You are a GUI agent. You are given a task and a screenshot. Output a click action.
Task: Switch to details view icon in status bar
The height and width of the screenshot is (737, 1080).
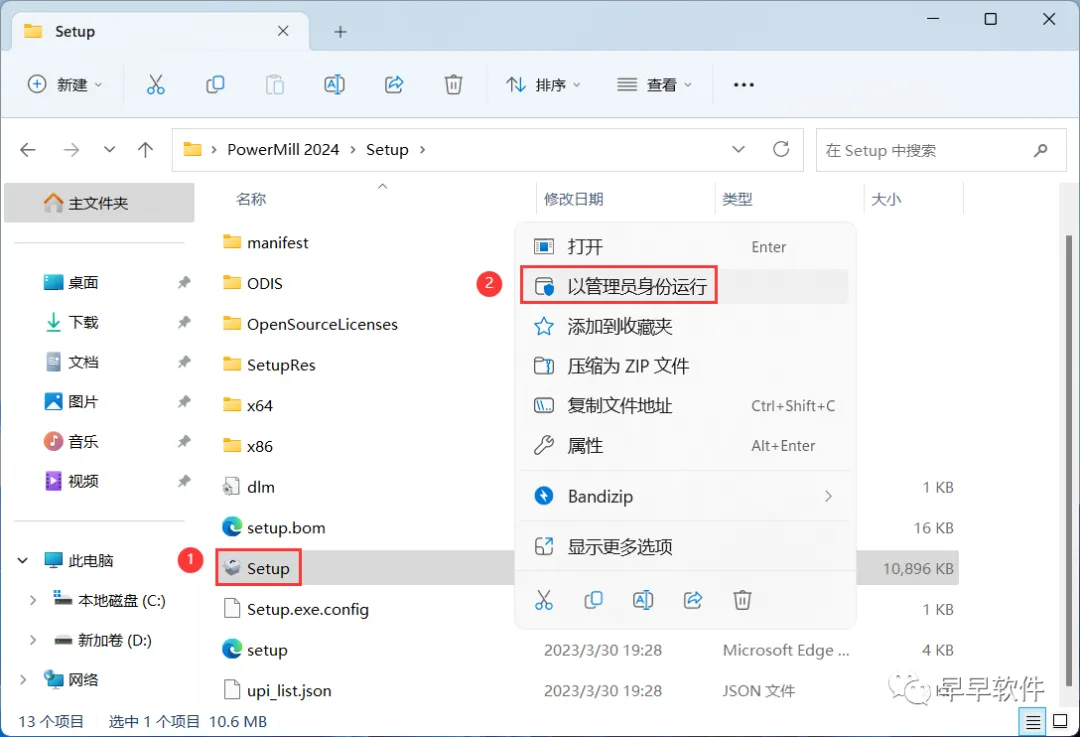tap(1032, 722)
